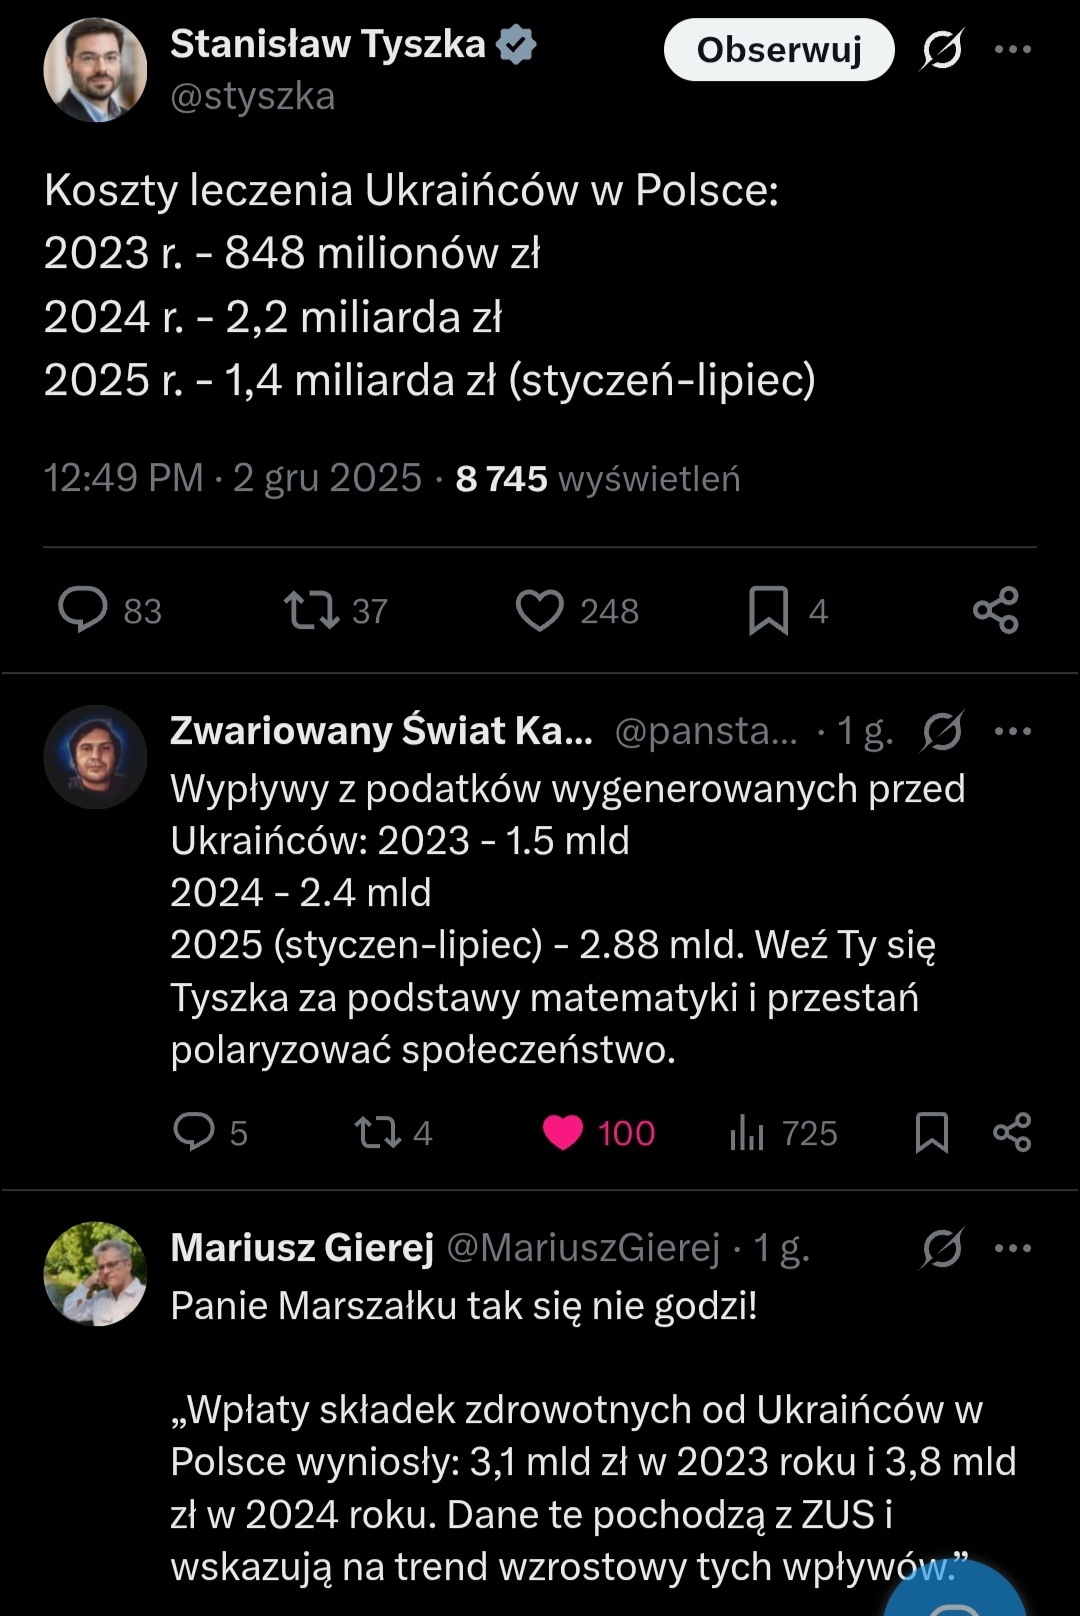
Task: Open the @styszka handle link
Action: pos(252,97)
